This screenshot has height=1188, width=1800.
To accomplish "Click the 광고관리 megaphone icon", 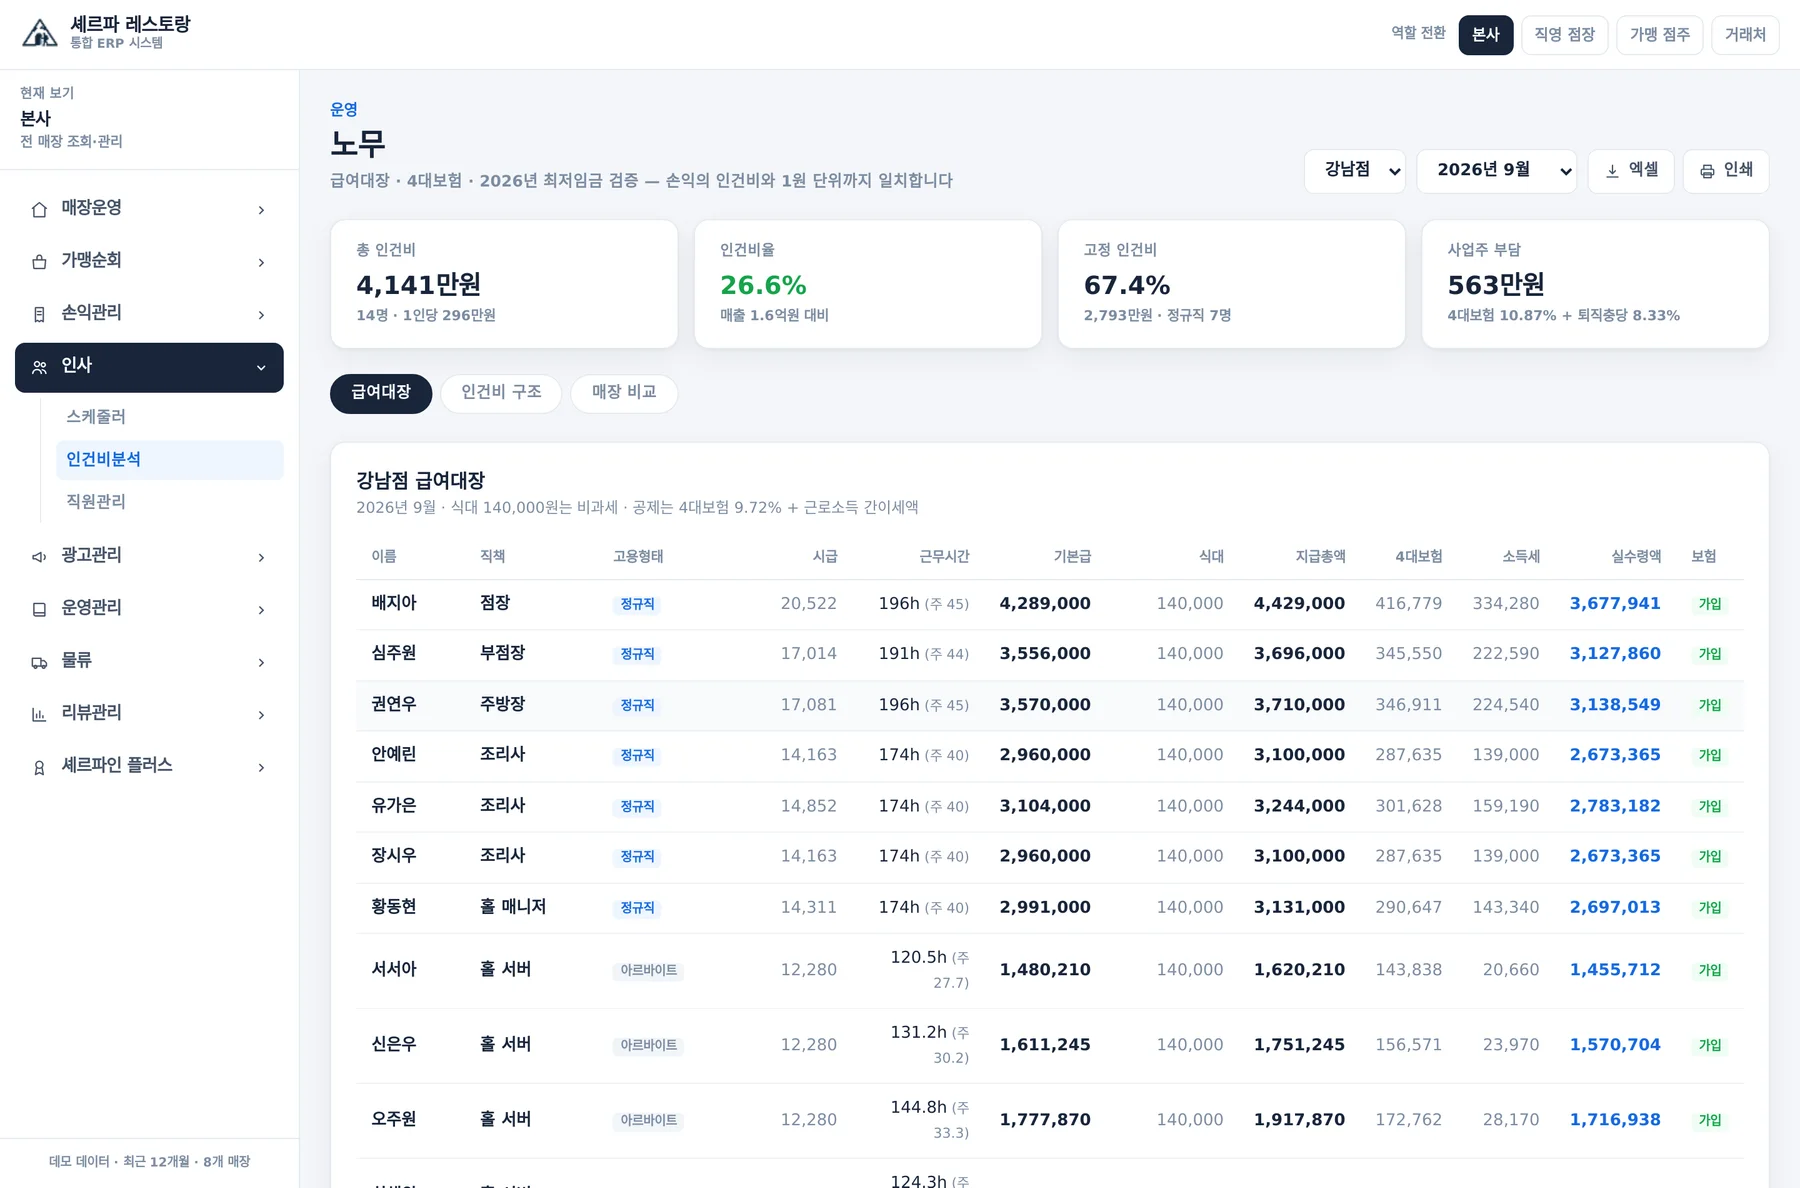I will click(39, 557).
